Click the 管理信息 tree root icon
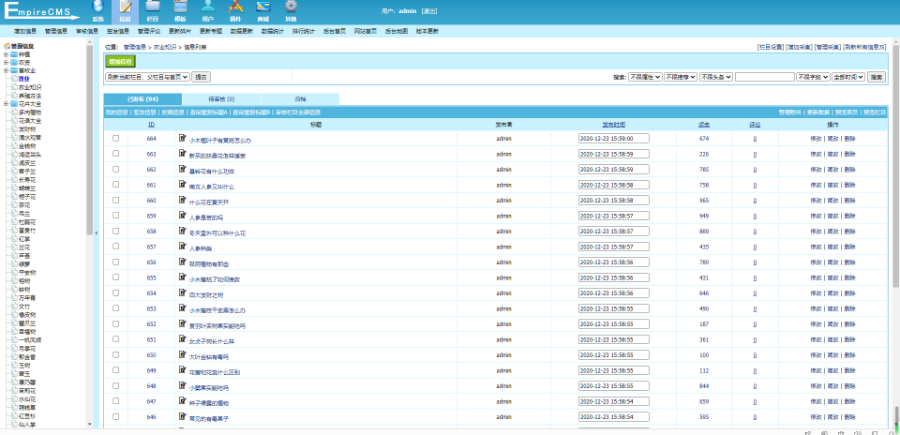The image size is (900, 435). [7, 46]
